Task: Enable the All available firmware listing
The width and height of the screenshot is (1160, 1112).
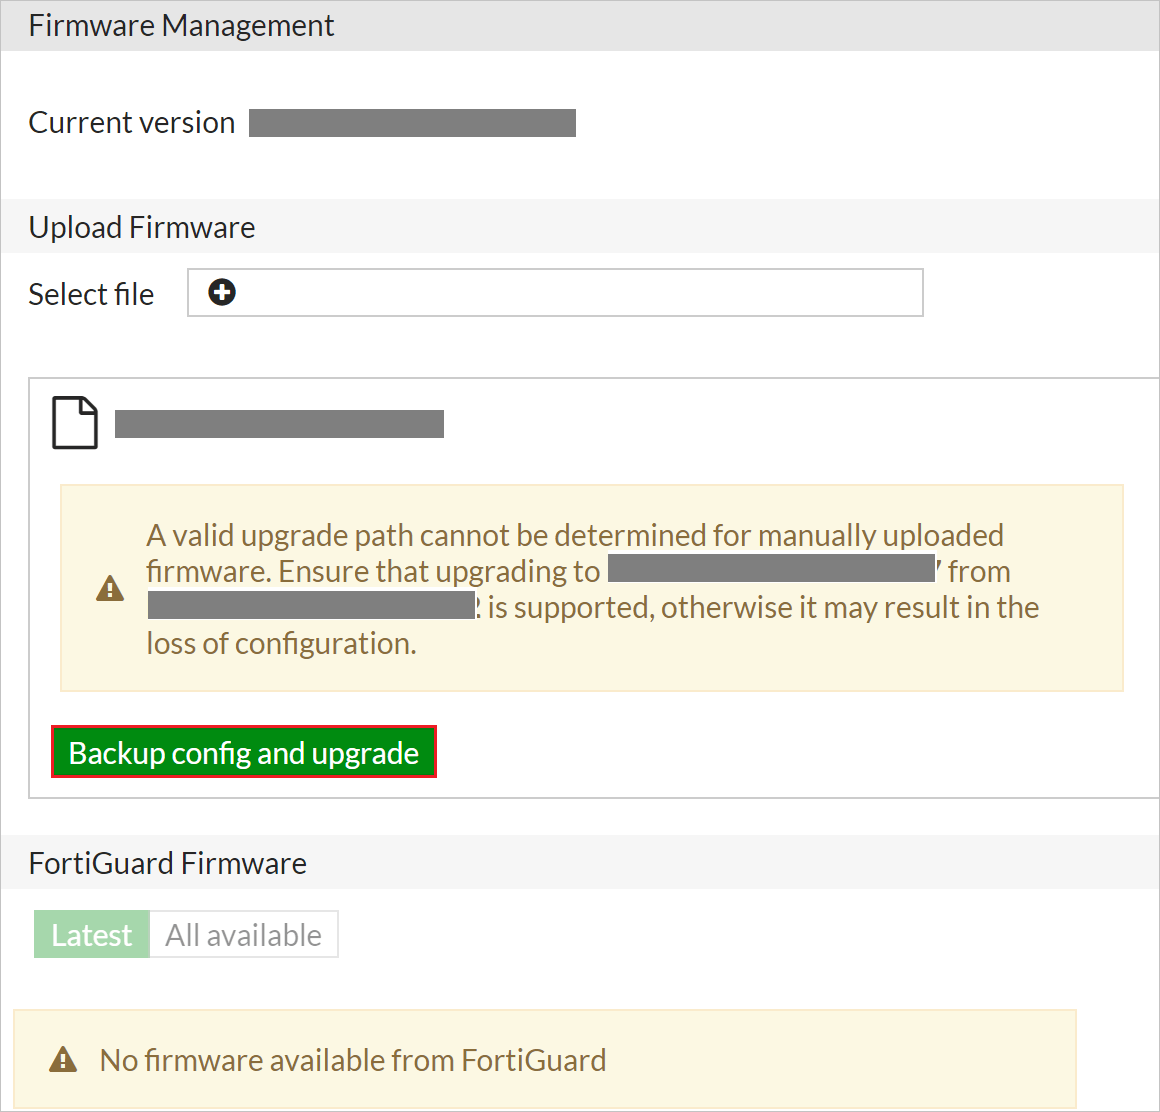Action: pos(243,933)
